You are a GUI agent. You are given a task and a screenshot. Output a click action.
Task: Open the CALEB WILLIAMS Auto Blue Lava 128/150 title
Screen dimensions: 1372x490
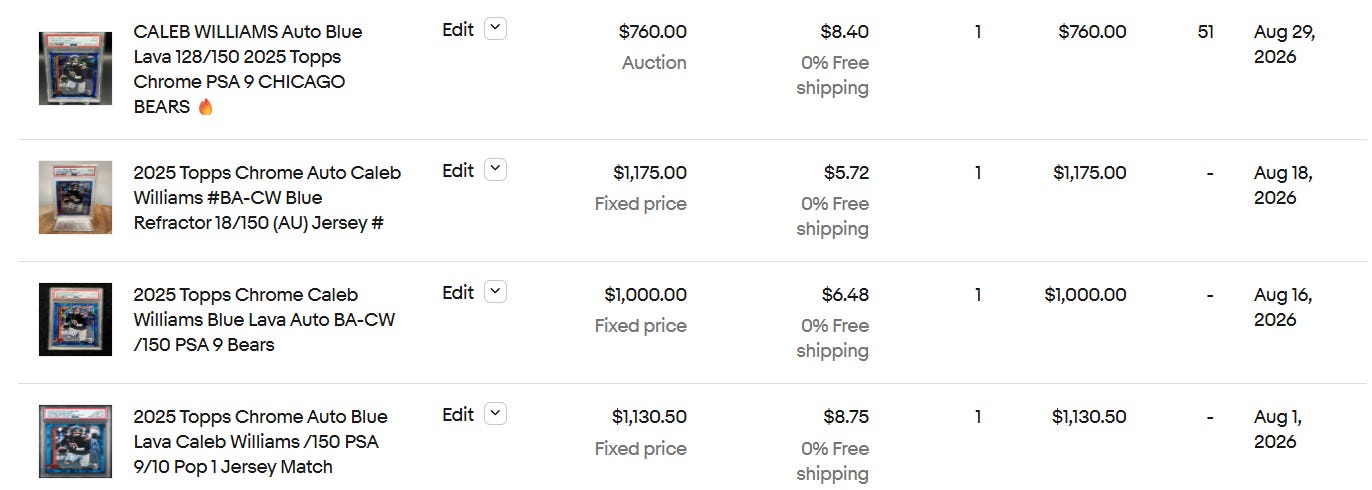(248, 69)
